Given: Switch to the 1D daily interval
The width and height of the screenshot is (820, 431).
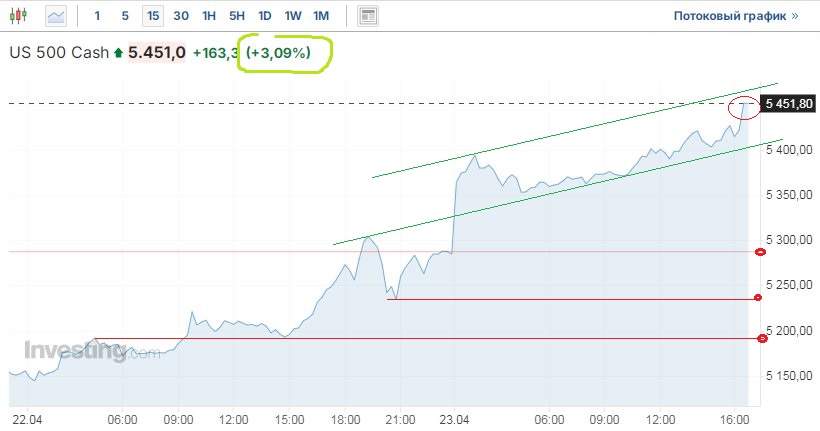Looking at the screenshot, I should click(264, 16).
